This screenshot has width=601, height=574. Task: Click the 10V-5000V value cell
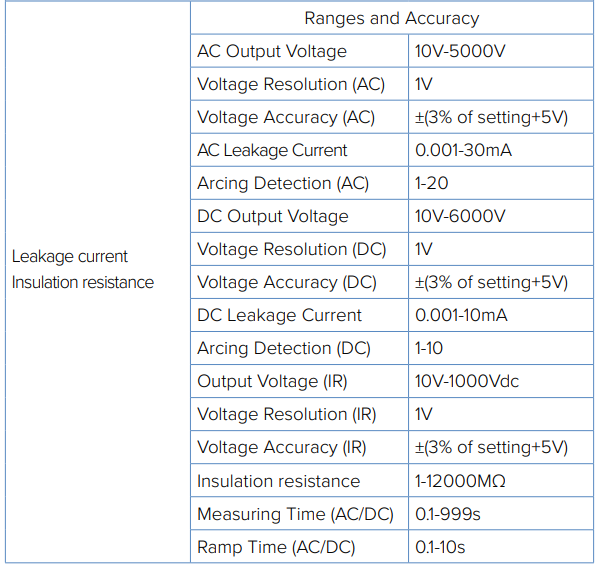[x=460, y=51]
